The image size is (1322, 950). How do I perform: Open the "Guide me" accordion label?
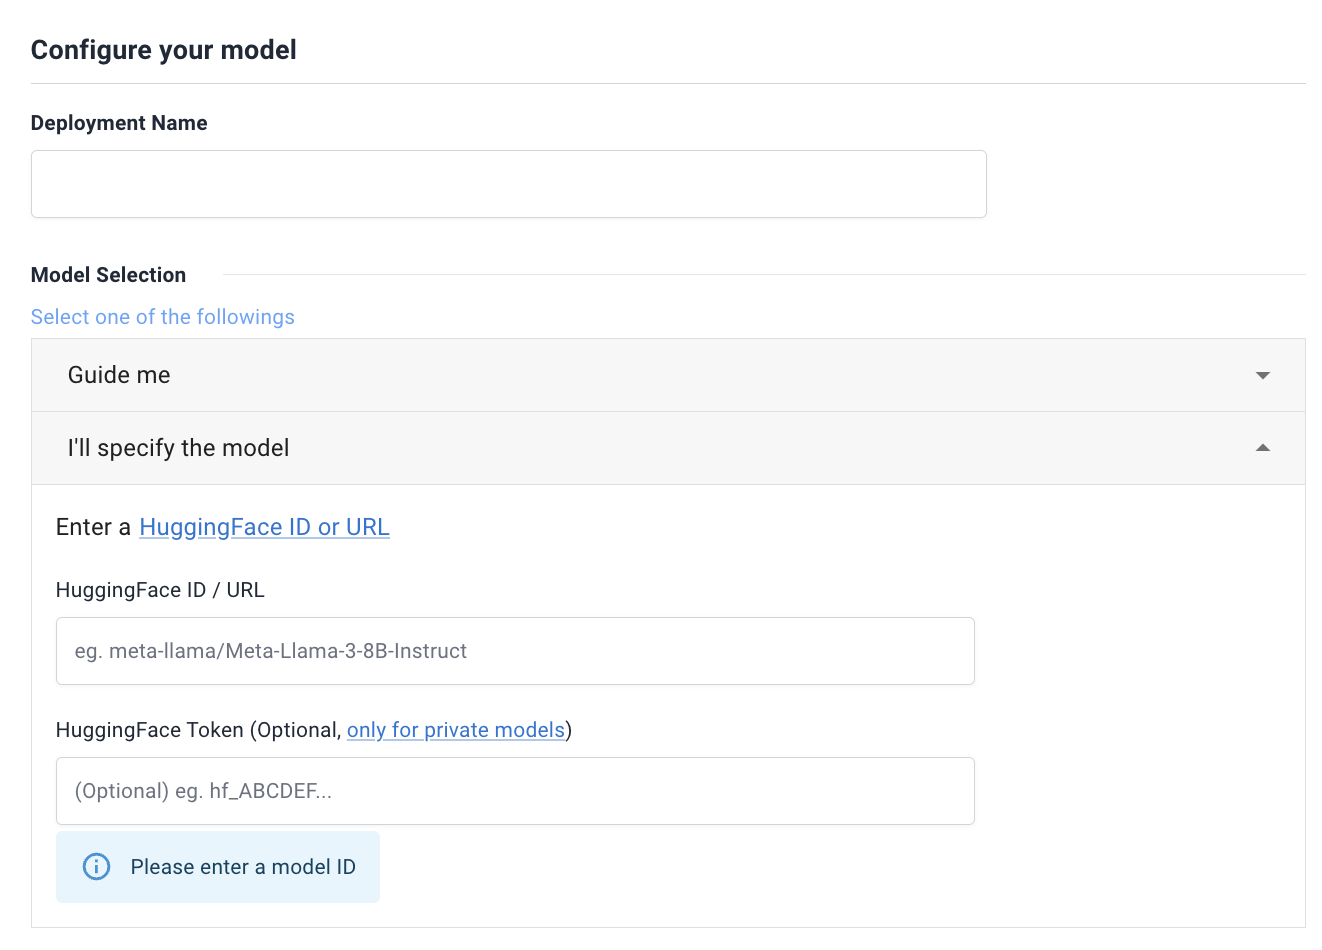(119, 375)
